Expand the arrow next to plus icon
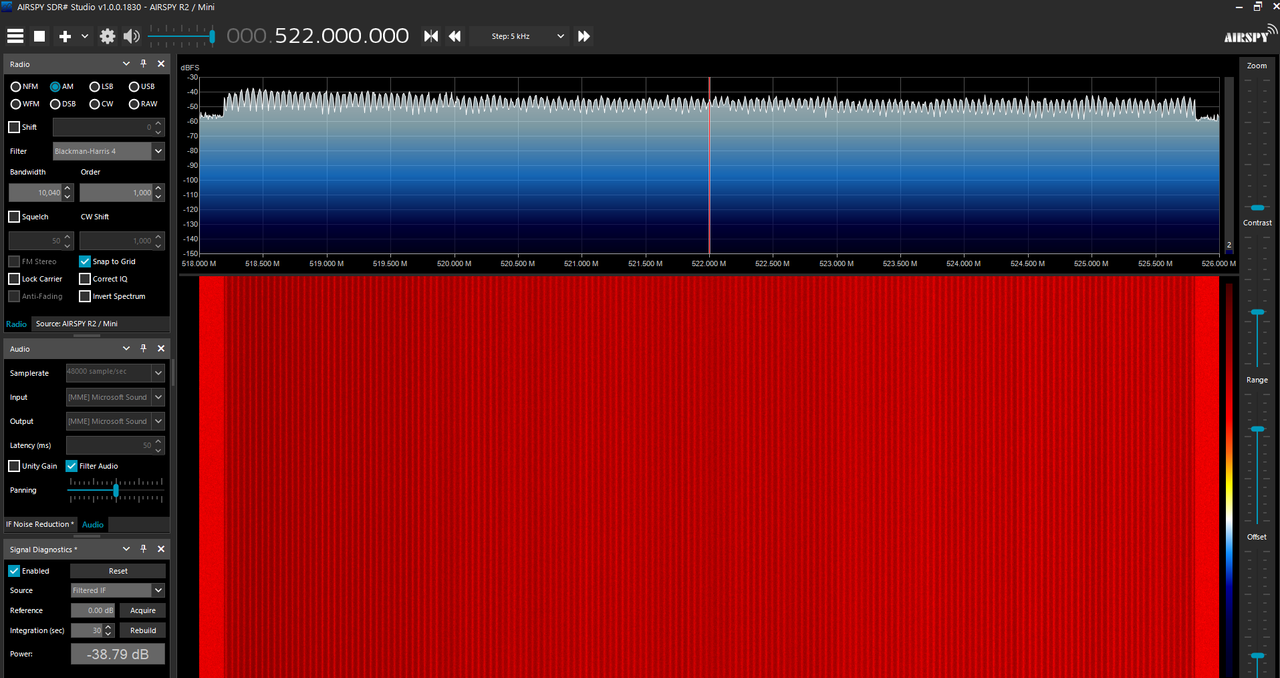 click(84, 36)
